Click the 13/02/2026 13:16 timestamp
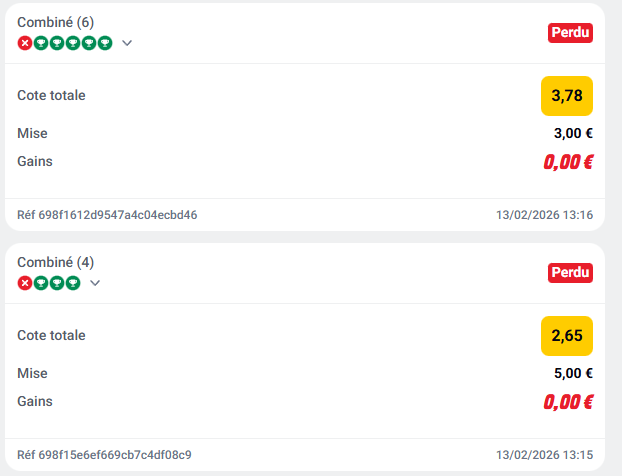Viewport: 622px width, 476px height. 545,215
